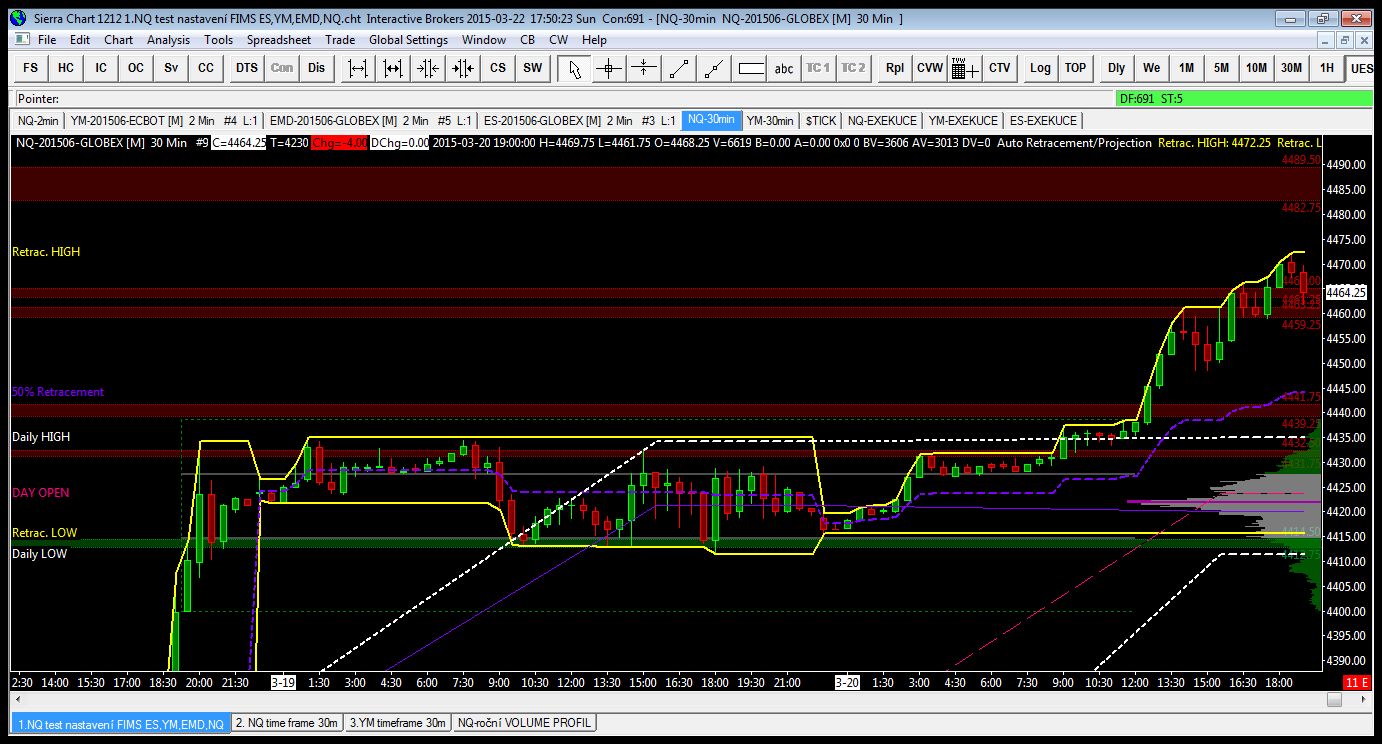Open the NQ-roční VOLUME PROFIL tab
Screen dimensions: 1382x744
pyautogui.click(x=523, y=723)
